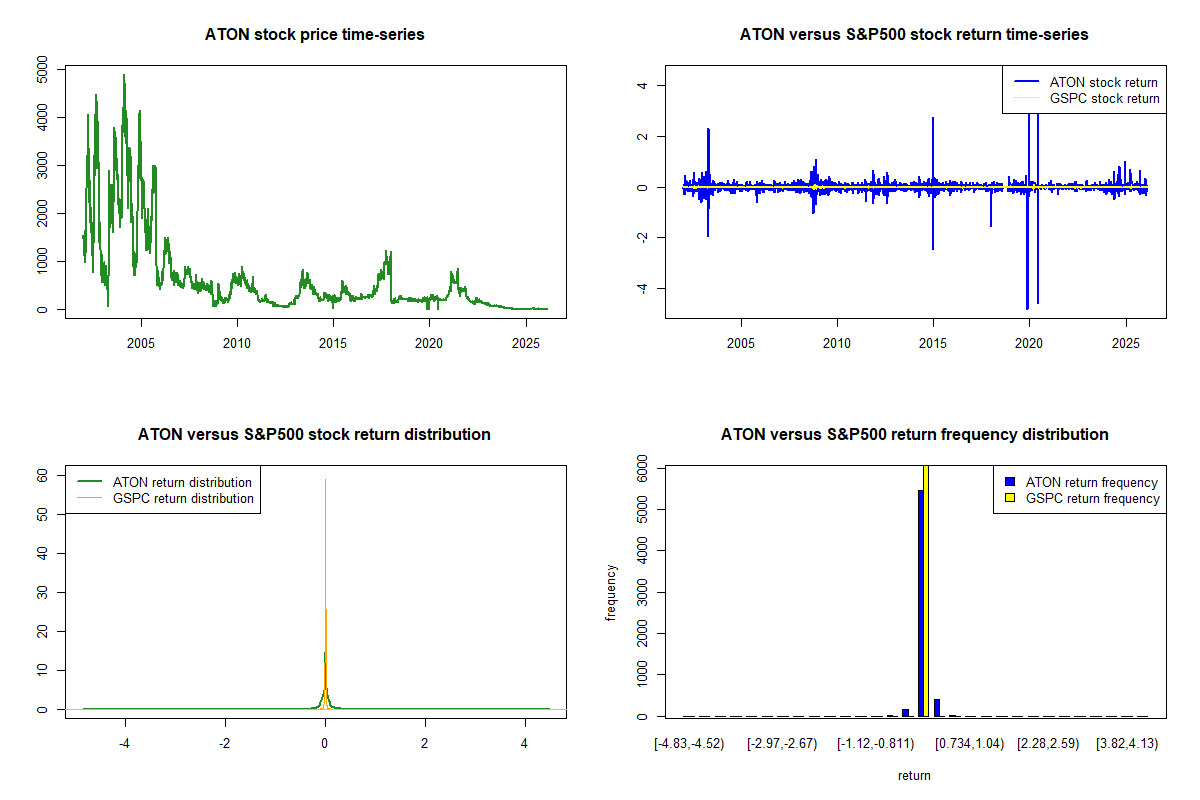Select the "GSPC return distribution" legend entry
Screen dimensions: 1200x800
pyautogui.click(x=183, y=498)
